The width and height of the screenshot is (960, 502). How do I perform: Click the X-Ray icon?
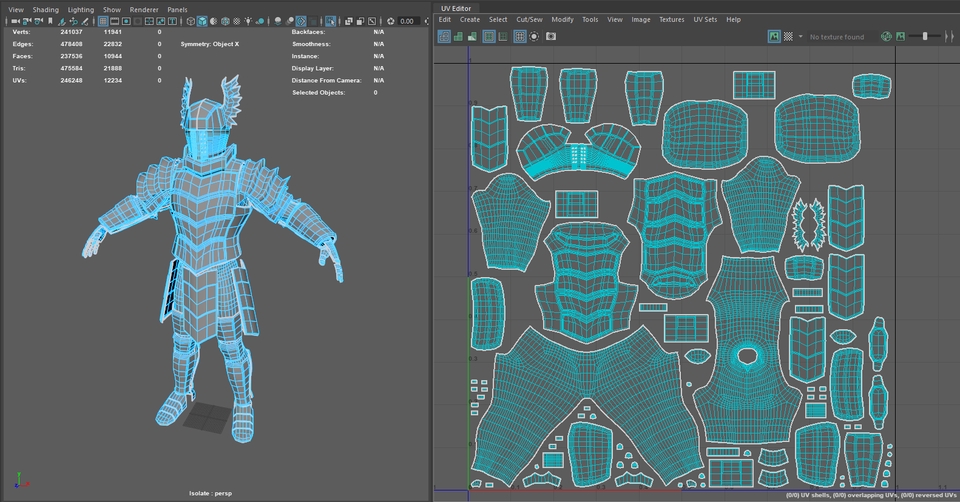click(x=348, y=21)
